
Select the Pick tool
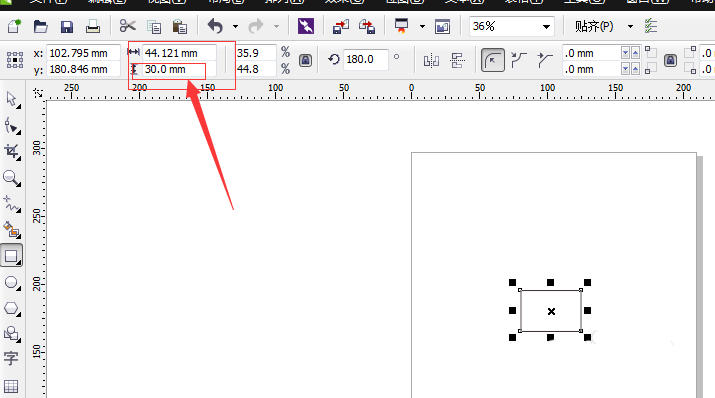pyautogui.click(x=12, y=99)
